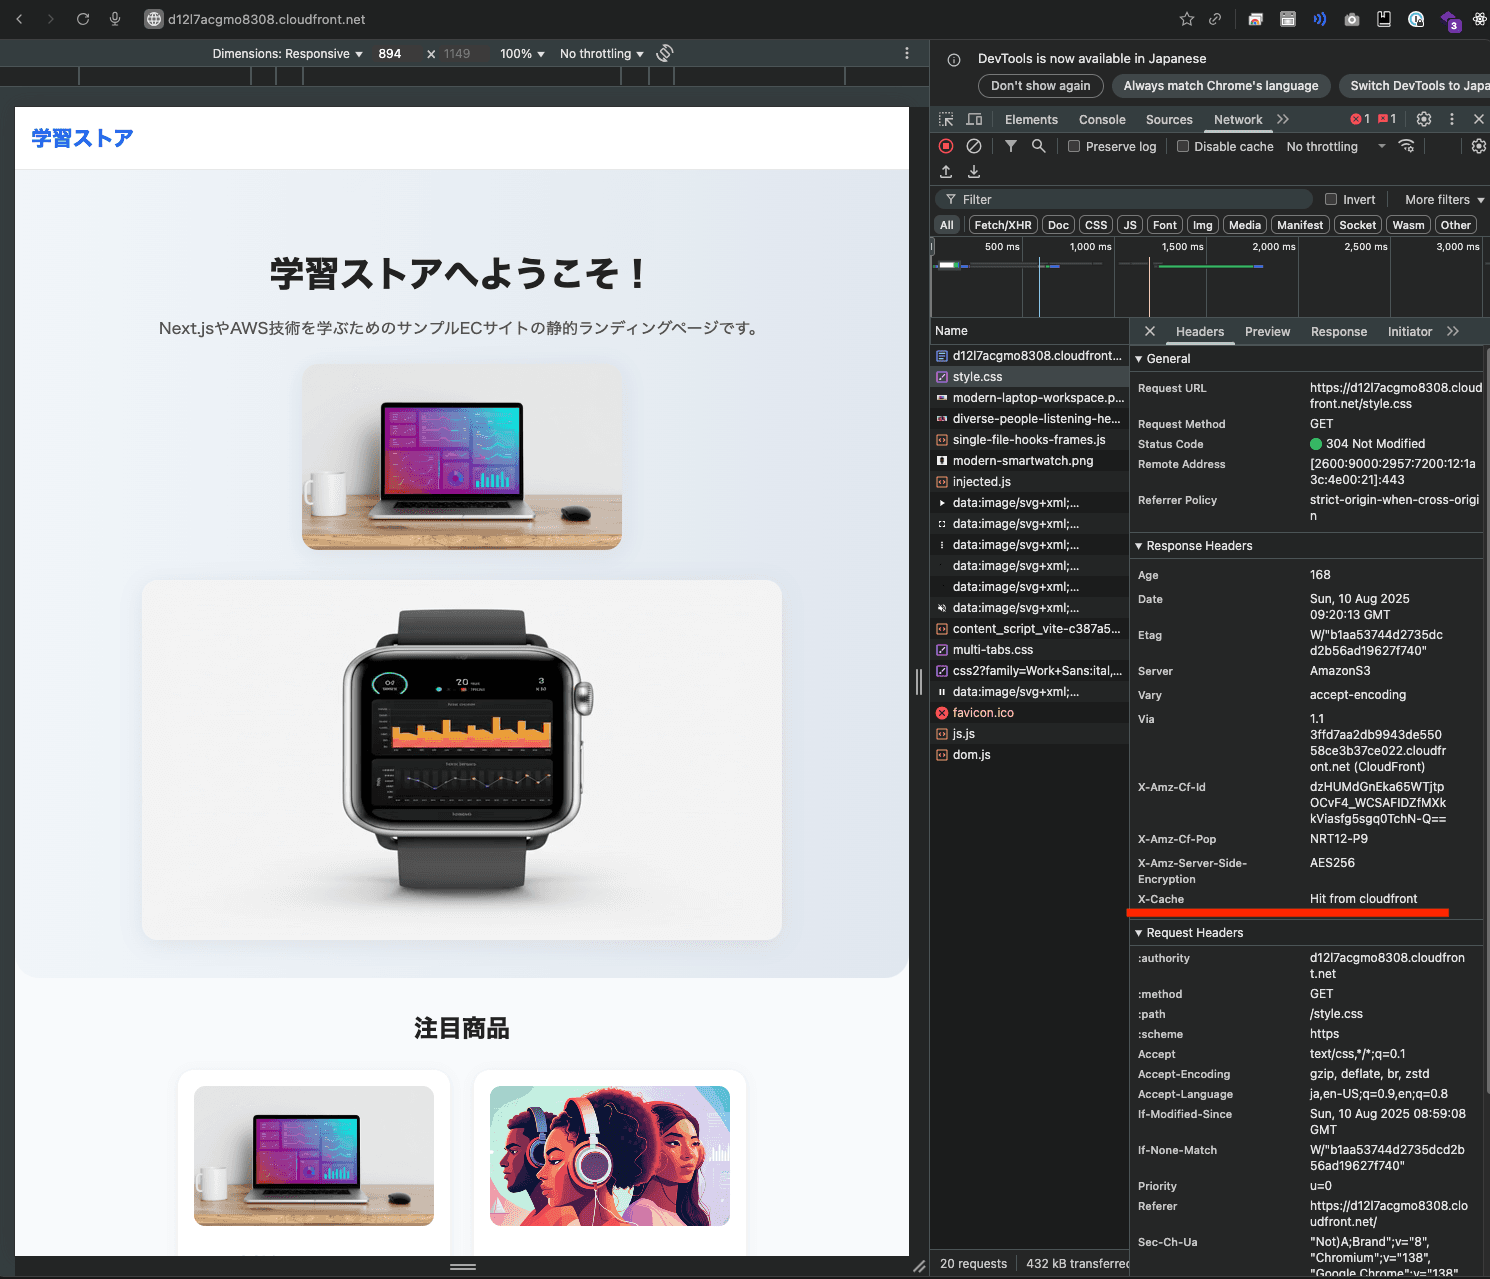Click the inspect element picker icon
This screenshot has height=1279, width=1490.
946,119
